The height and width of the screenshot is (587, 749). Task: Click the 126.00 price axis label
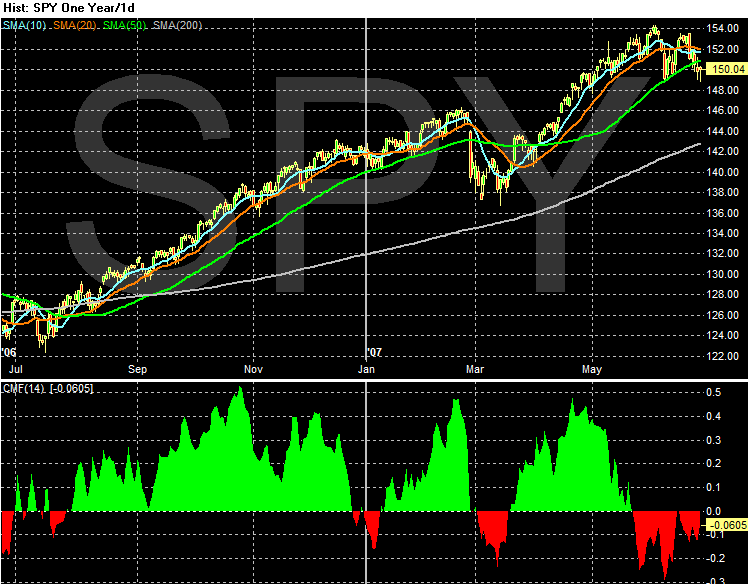[725, 315]
